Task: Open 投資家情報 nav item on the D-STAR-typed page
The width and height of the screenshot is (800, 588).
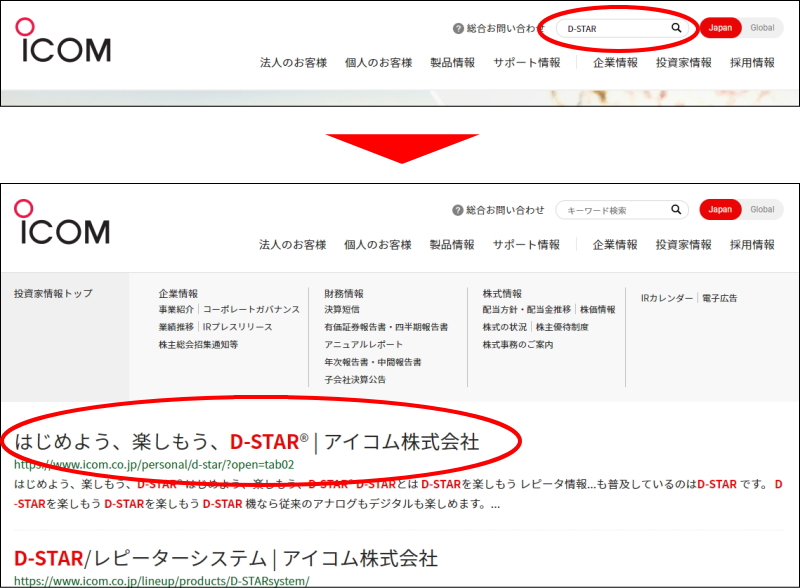Action: point(684,63)
